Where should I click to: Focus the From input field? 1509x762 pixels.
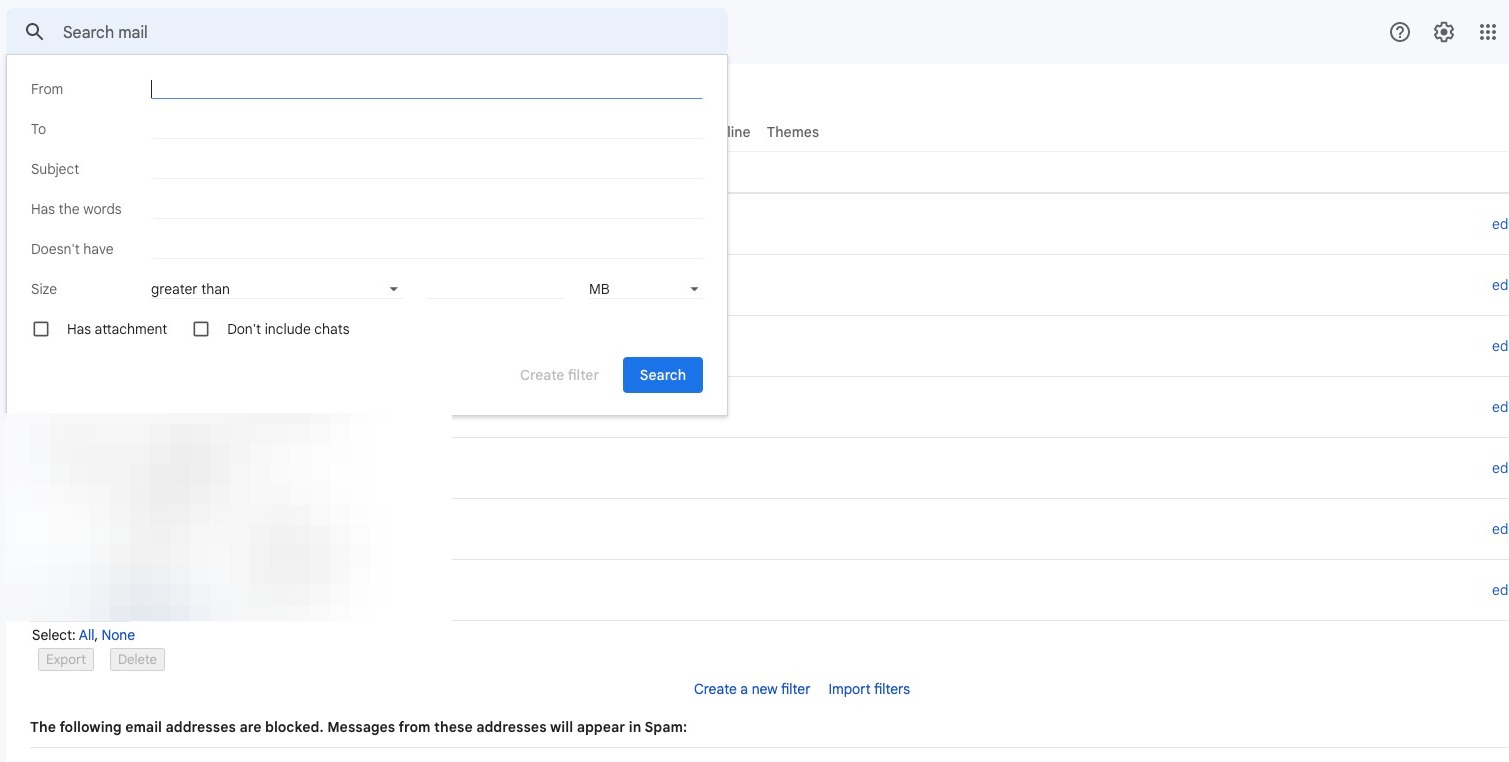tap(426, 89)
